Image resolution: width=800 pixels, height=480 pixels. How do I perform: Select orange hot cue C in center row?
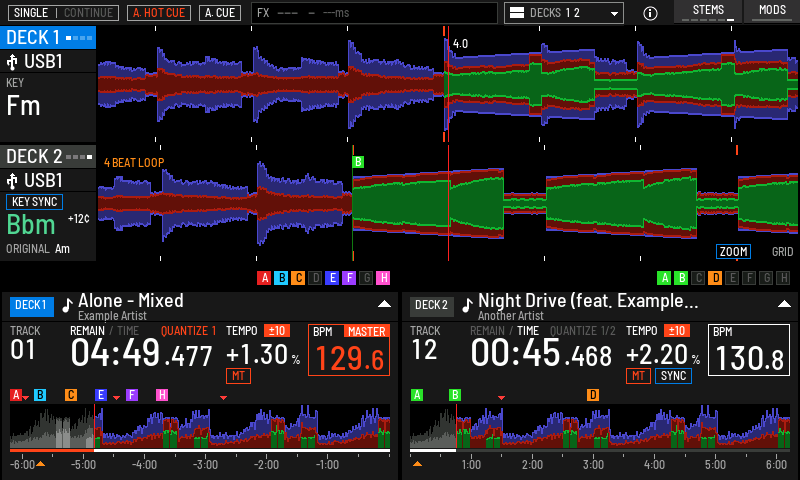click(x=298, y=278)
